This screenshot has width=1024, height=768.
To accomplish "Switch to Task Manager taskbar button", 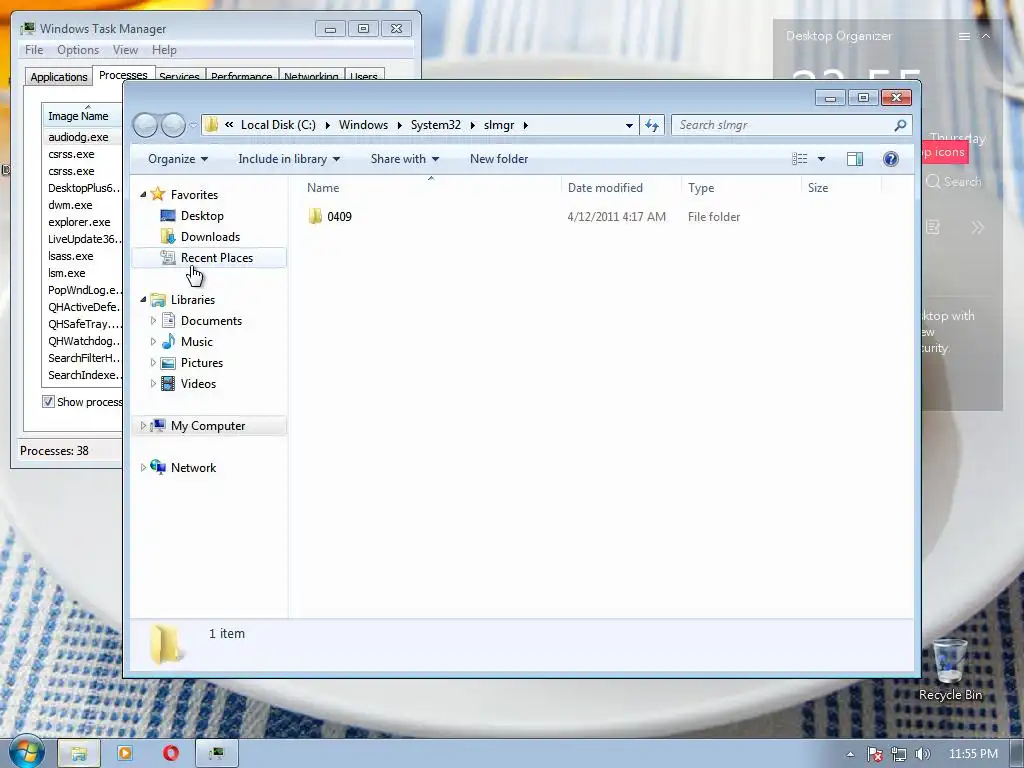I will point(217,753).
